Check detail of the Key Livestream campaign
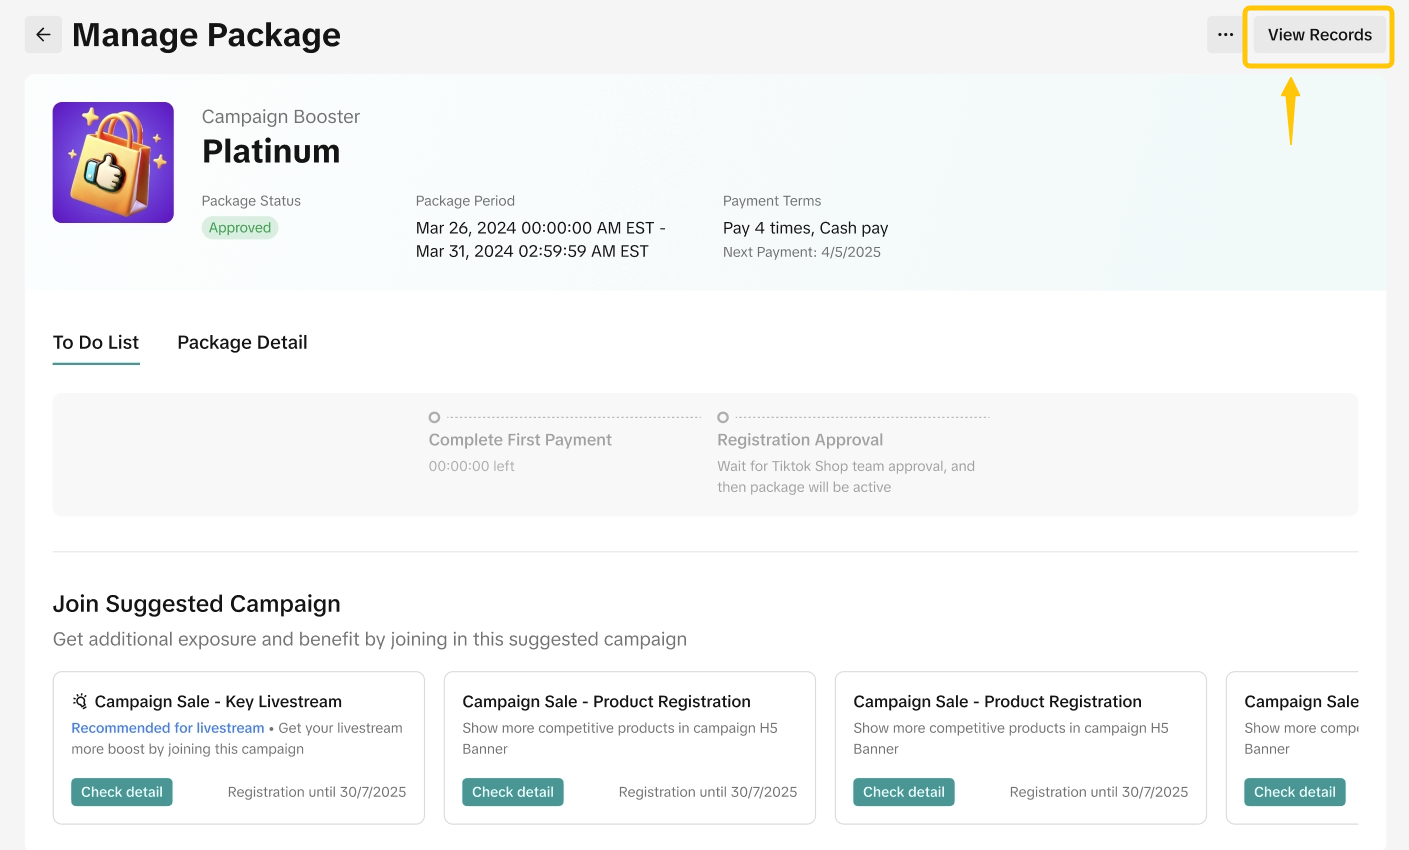1409x850 pixels. [122, 792]
